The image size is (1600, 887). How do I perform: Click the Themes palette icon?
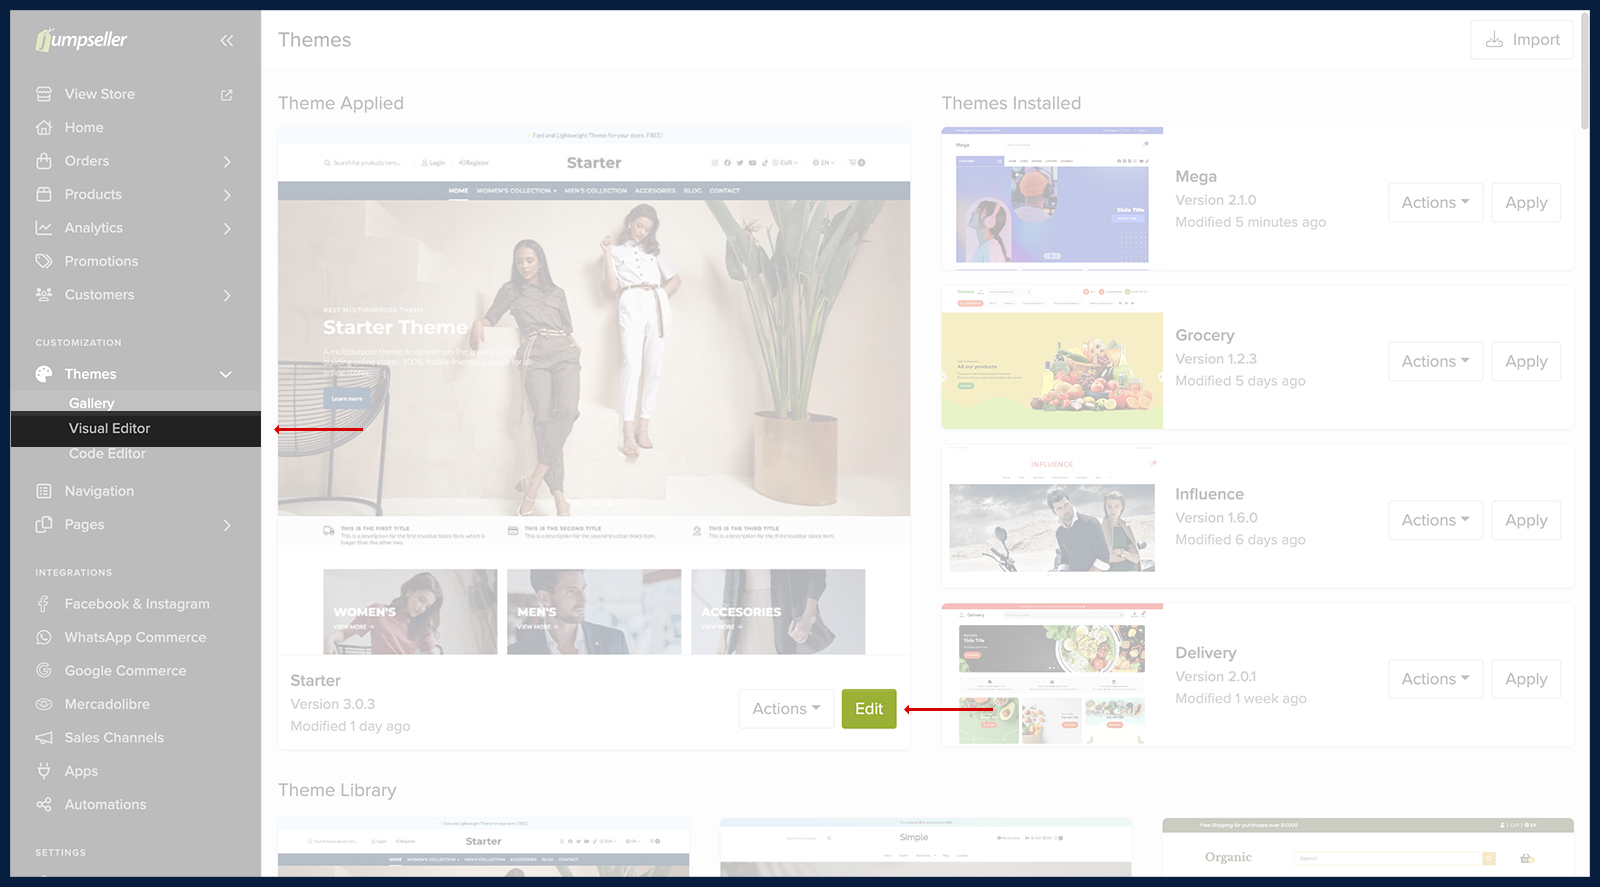click(44, 374)
